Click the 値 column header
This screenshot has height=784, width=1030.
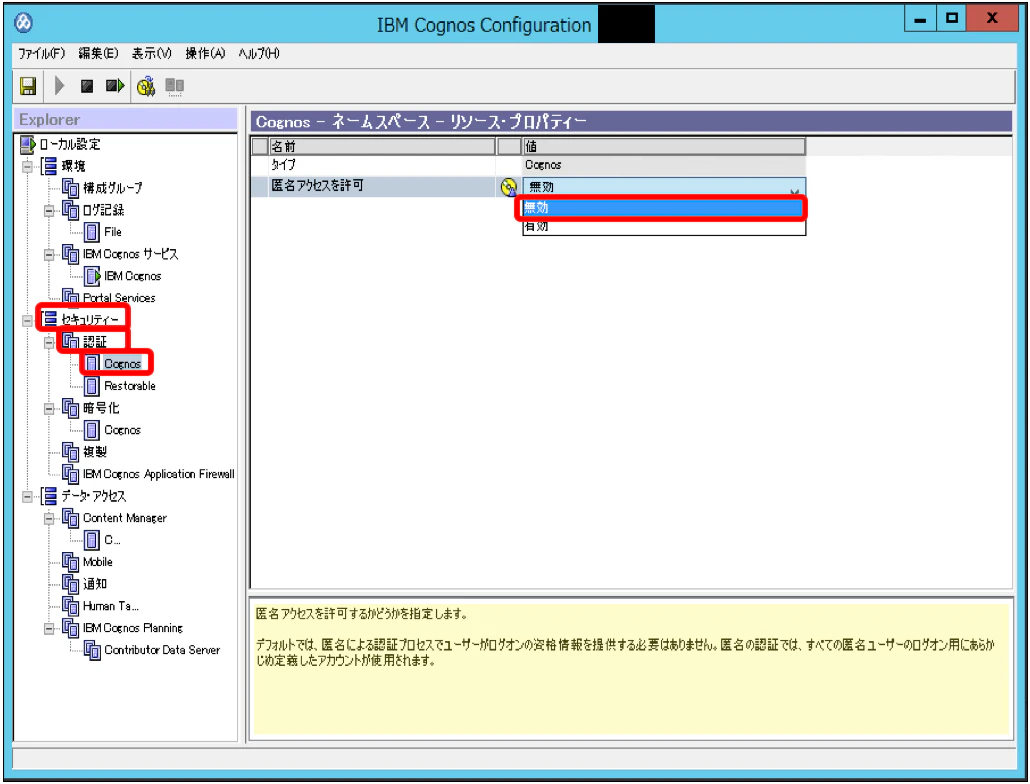click(663, 146)
